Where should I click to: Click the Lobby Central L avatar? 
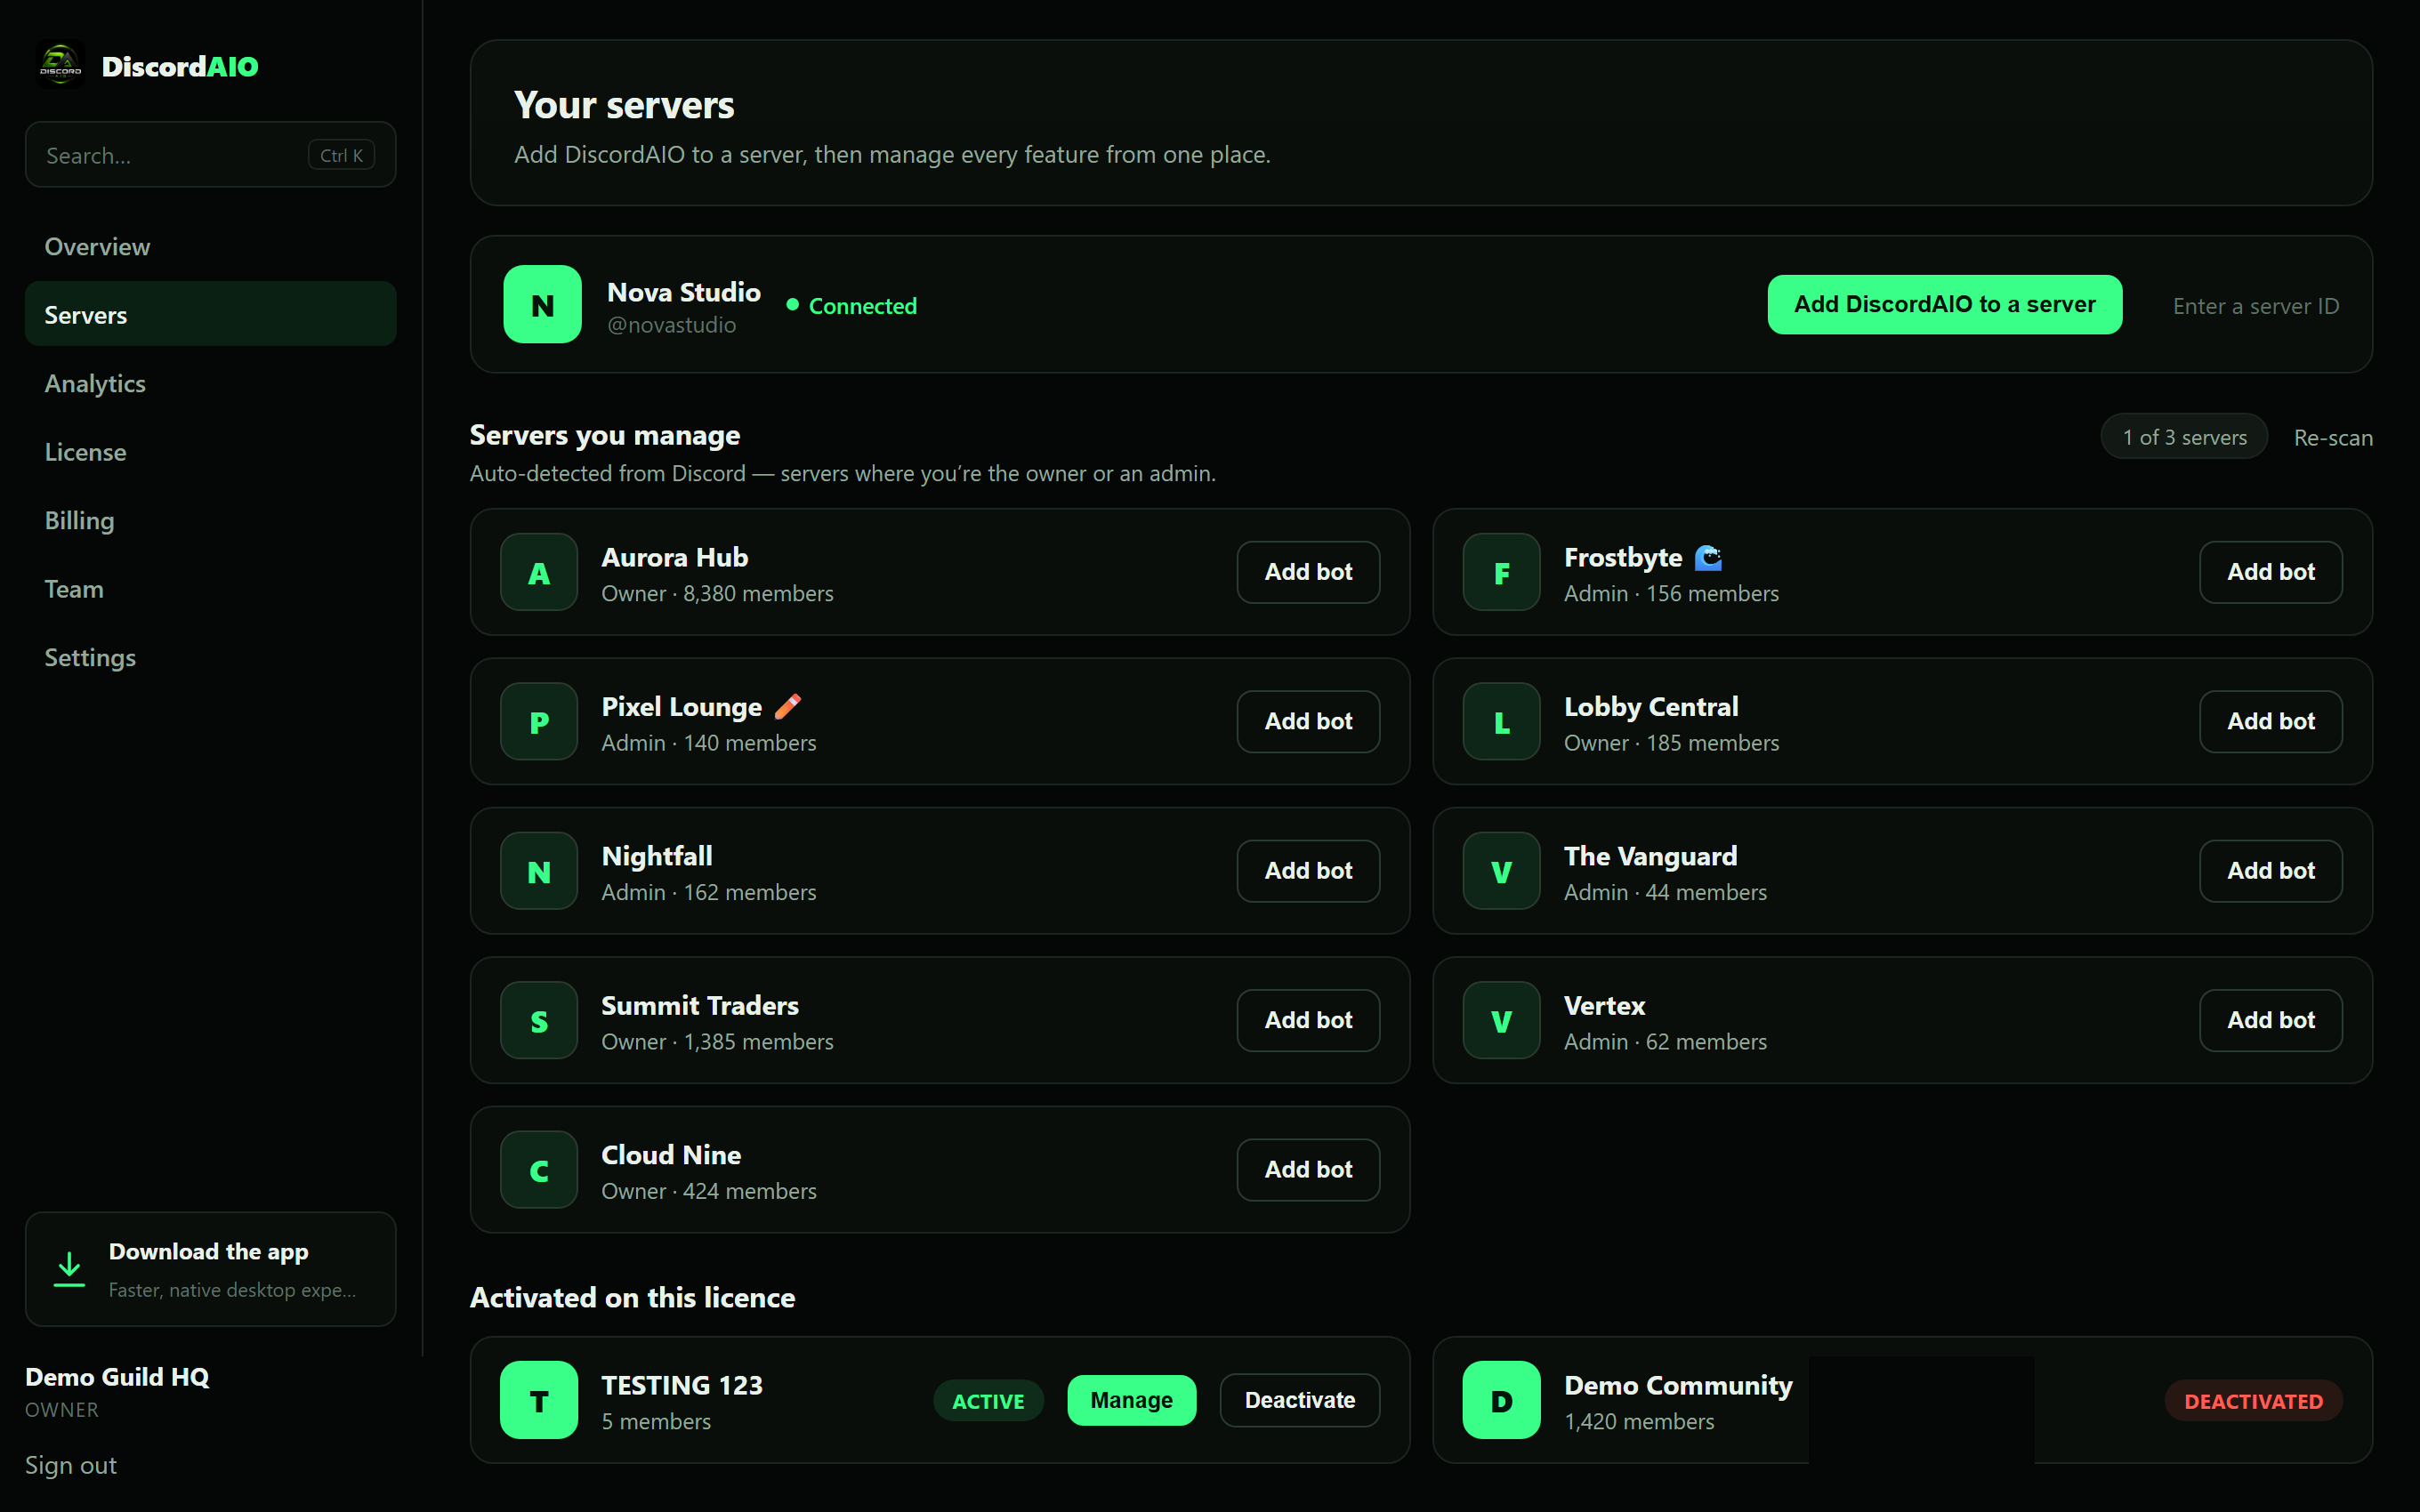1501,721
